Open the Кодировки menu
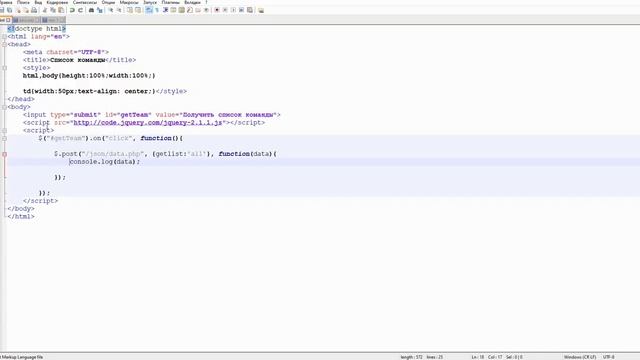The width and height of the screenshot is (640, 360). [x=57, y=2]
